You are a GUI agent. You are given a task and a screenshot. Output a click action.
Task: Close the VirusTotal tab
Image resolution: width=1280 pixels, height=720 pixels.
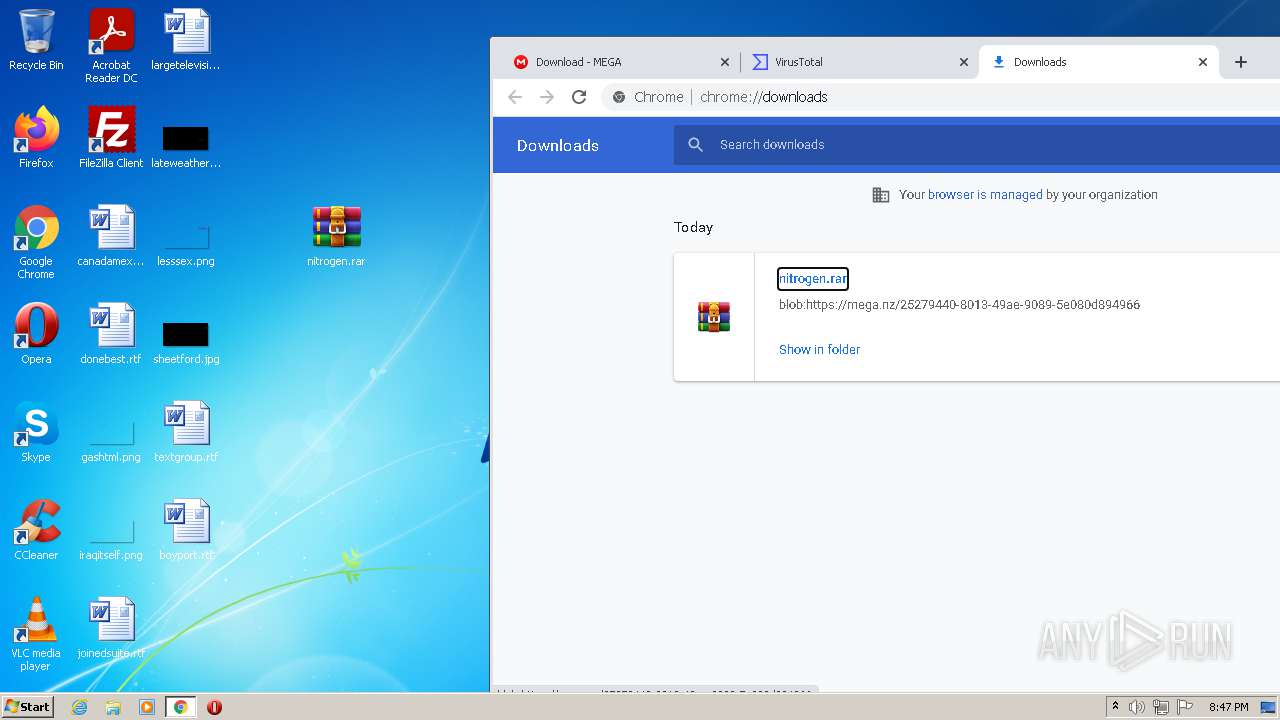(964, 62)
